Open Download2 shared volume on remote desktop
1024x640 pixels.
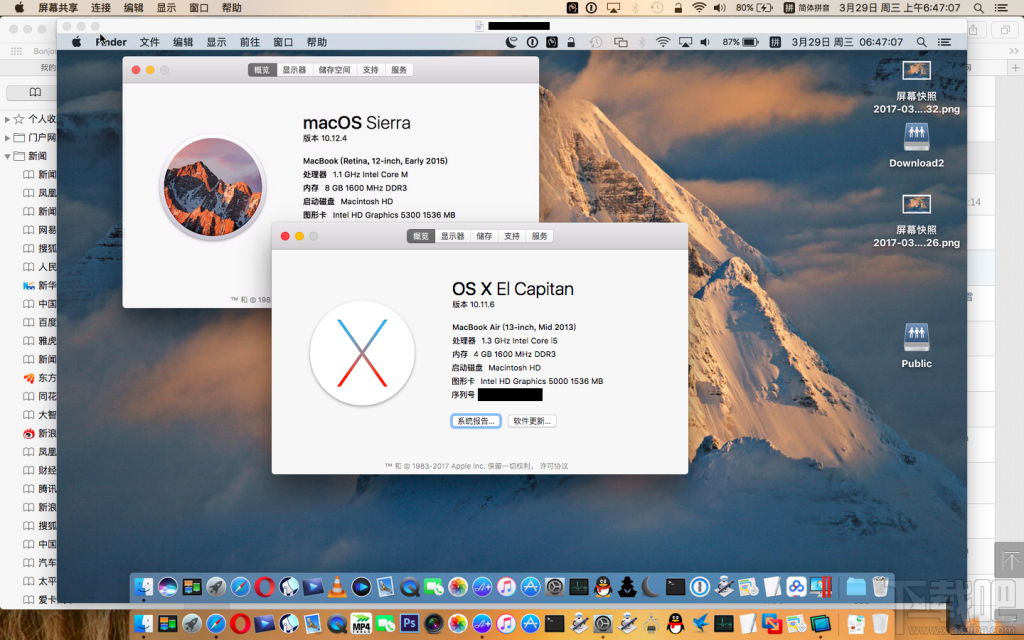click(x=916, y=145)
